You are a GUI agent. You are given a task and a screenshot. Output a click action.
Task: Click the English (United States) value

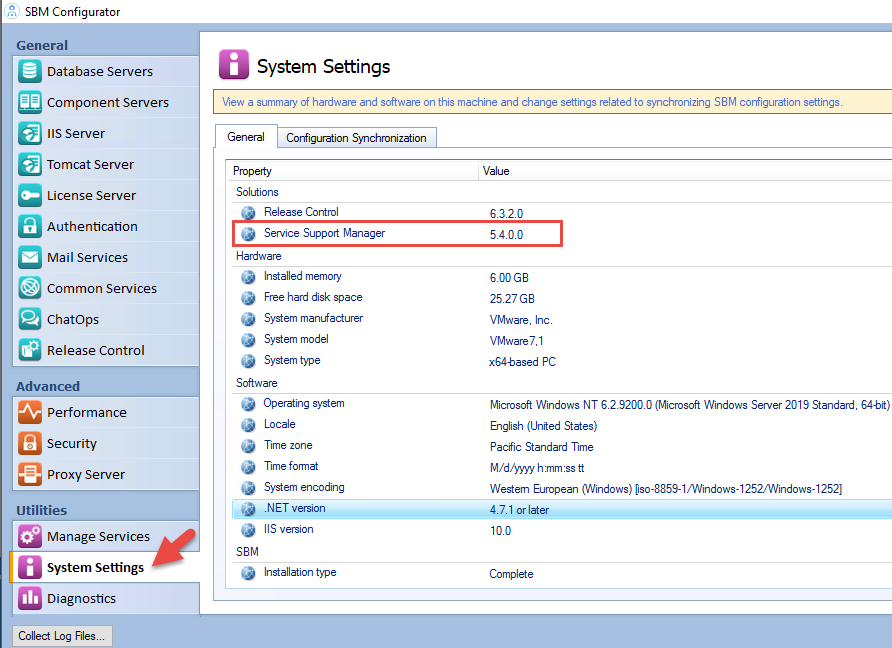tap(543, 426)
